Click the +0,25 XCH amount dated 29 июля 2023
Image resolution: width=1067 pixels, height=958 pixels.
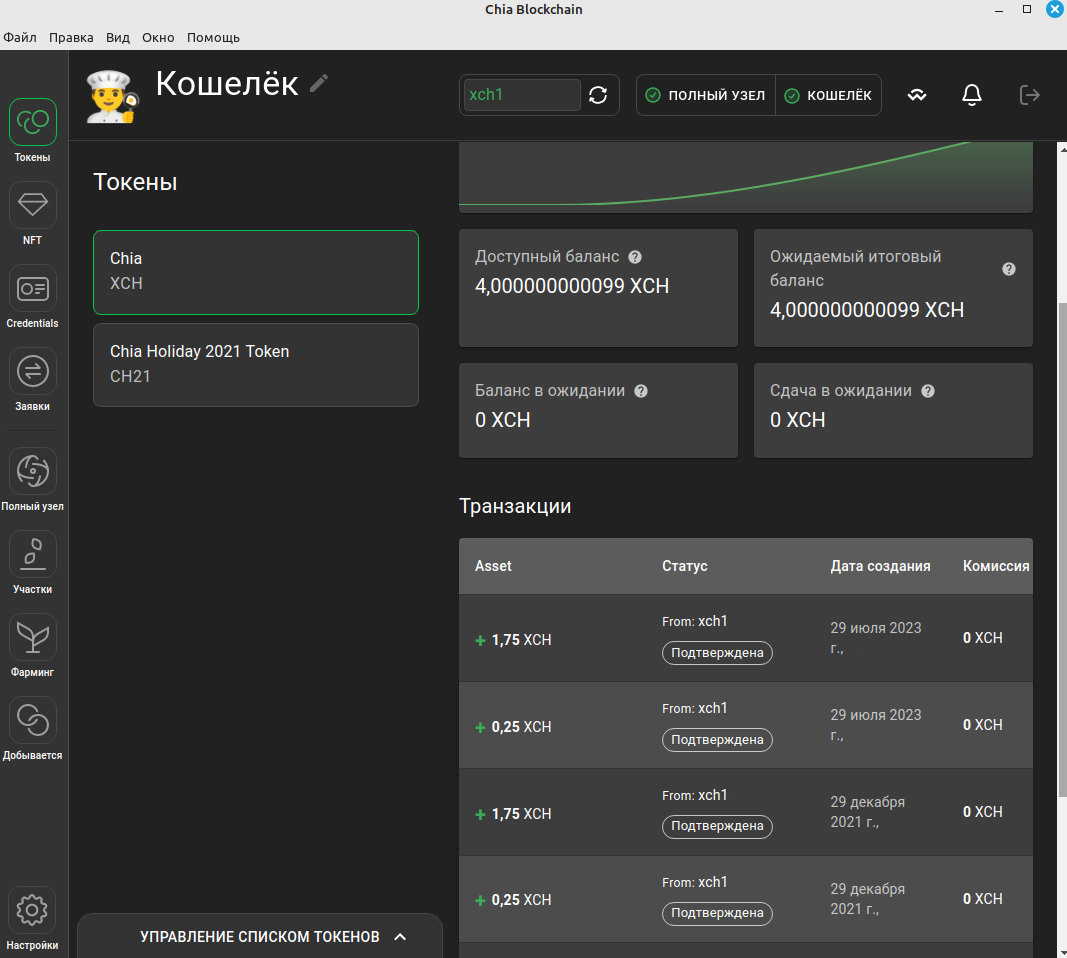513,727
